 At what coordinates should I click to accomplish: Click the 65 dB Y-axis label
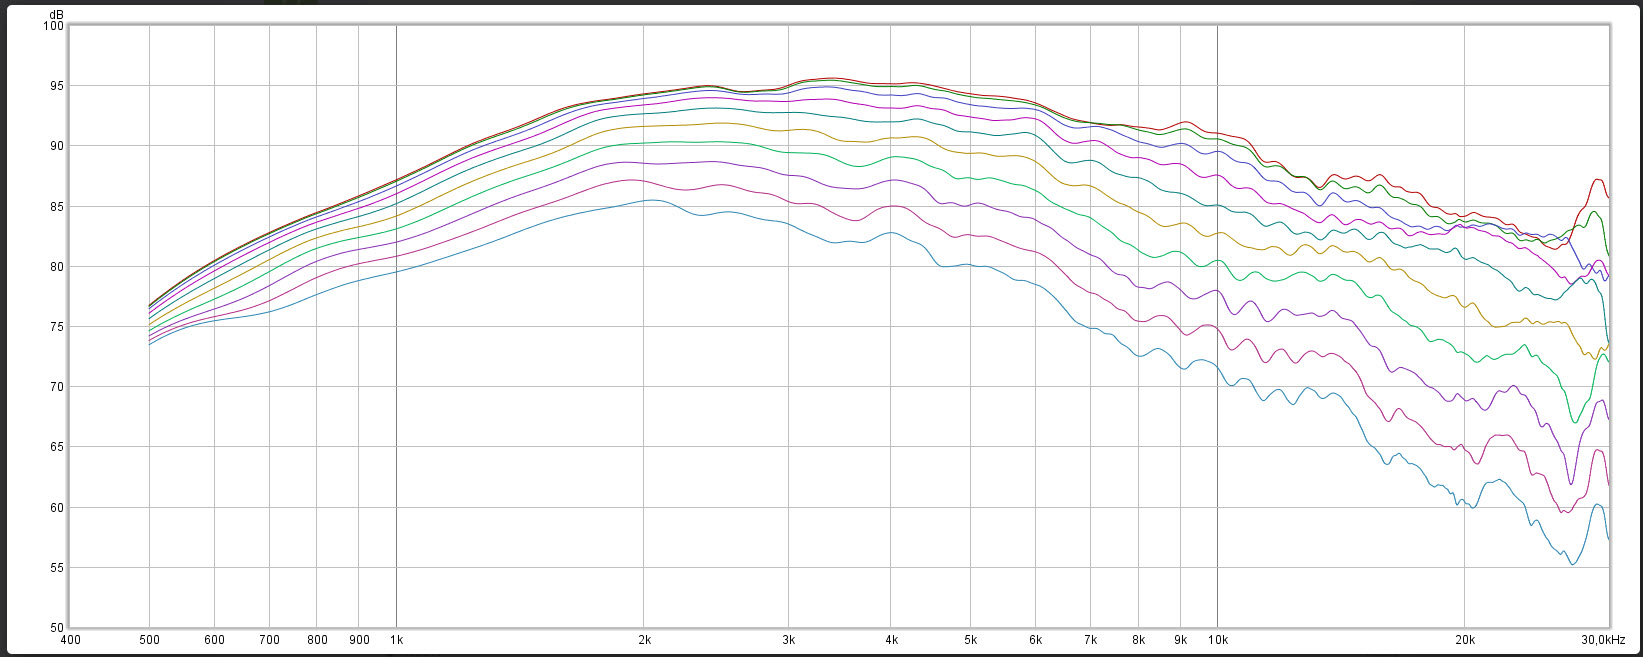(57, 447)
